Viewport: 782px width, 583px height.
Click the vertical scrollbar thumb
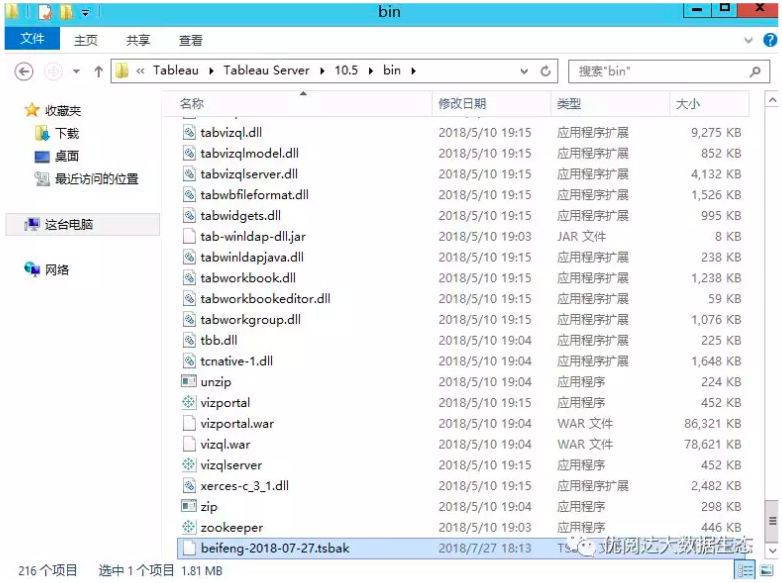tap(772, 521)
